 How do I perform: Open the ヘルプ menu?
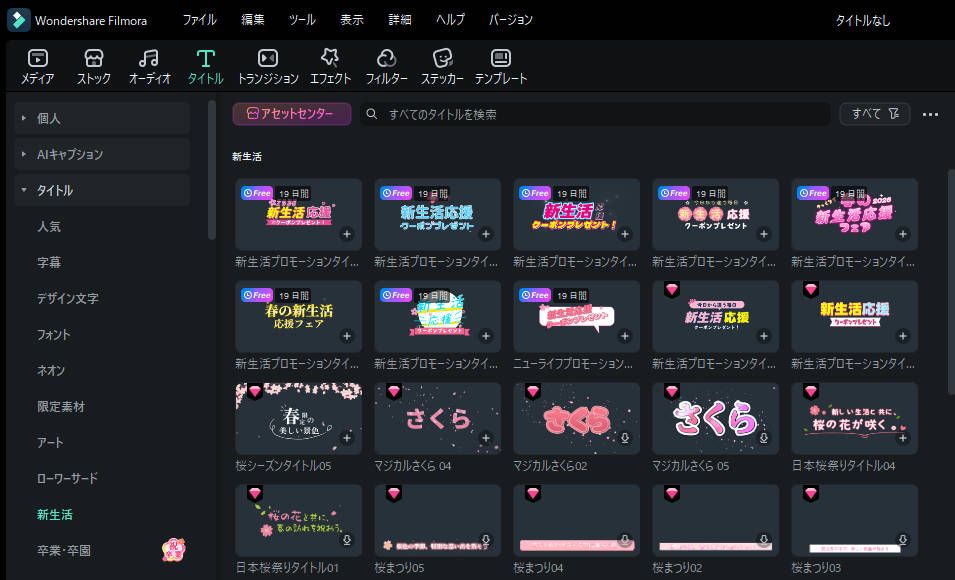click(x=450, y=19)
